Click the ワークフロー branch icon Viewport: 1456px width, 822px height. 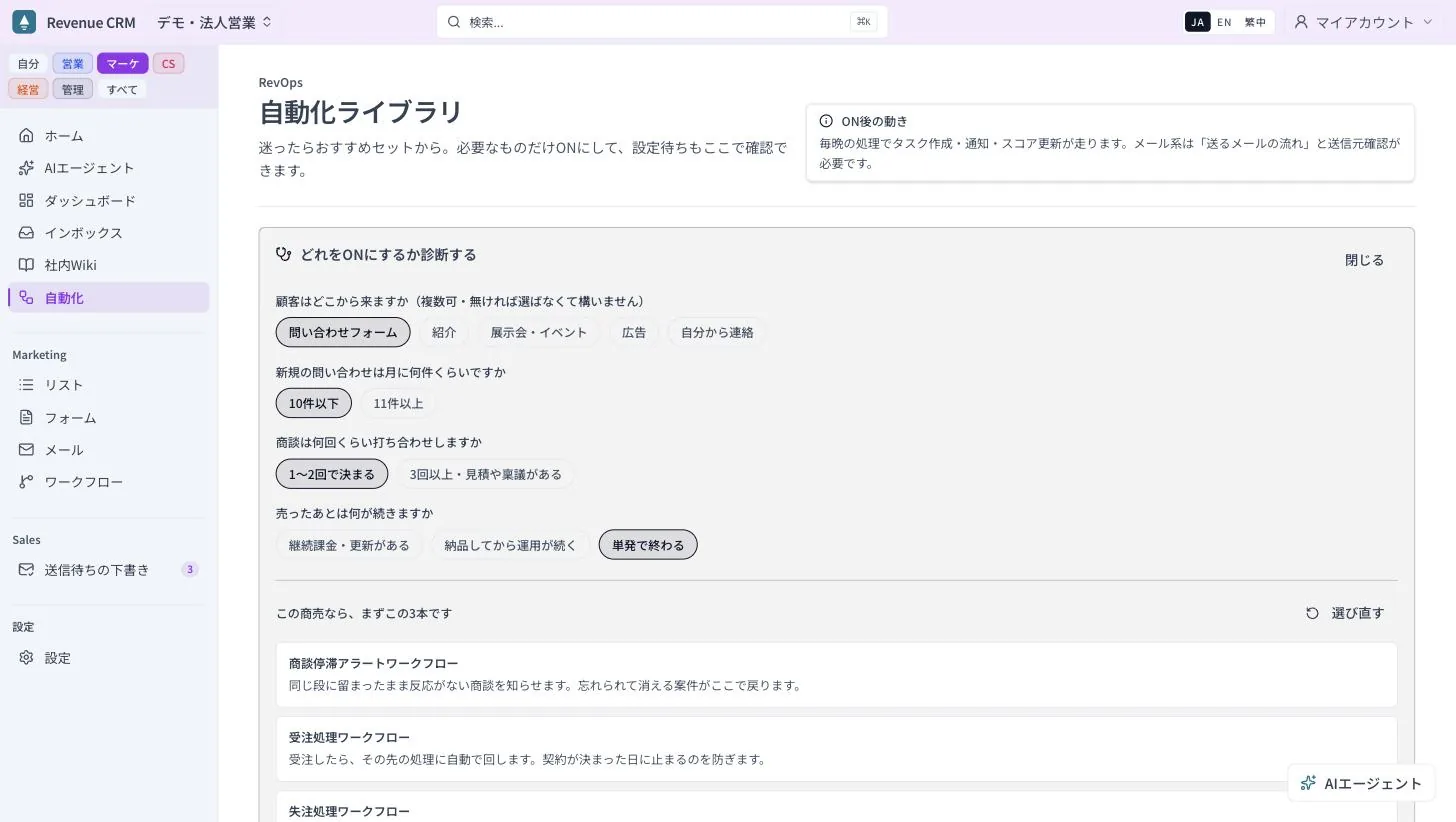tap(26, 482)
